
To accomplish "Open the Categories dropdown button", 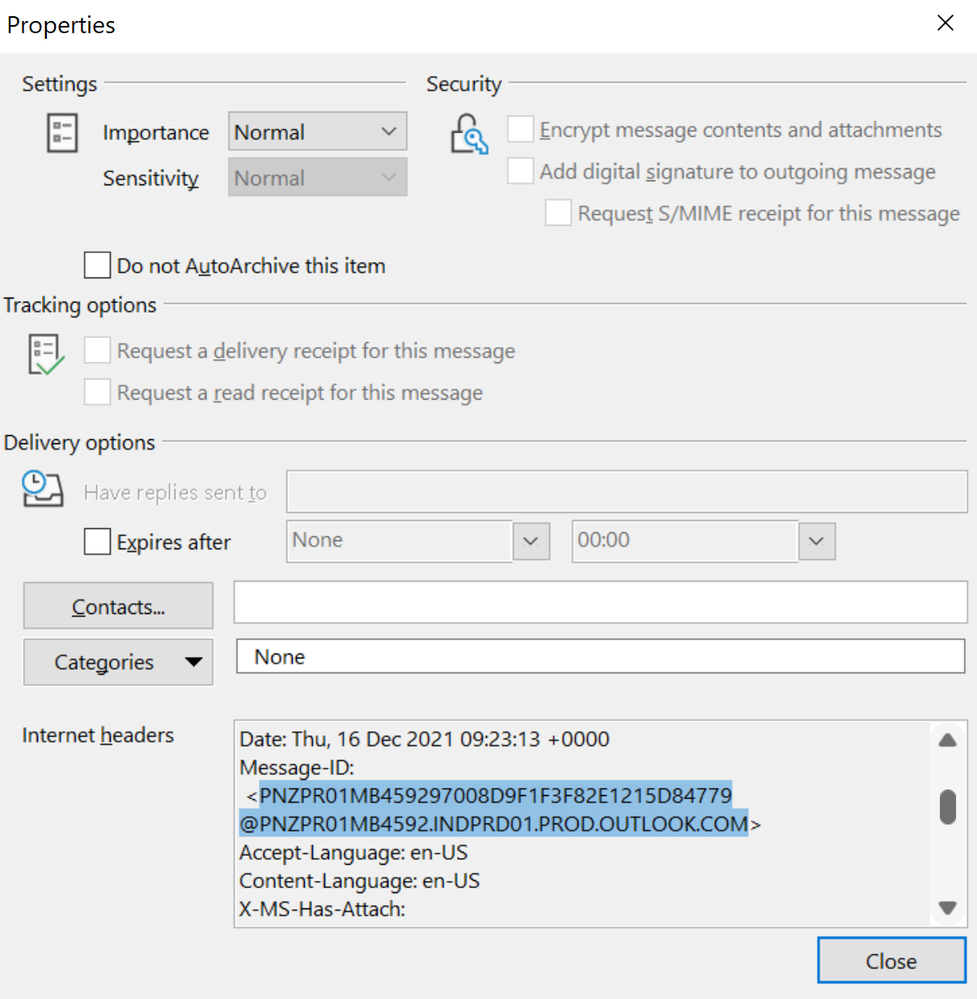I will point(118,662).
